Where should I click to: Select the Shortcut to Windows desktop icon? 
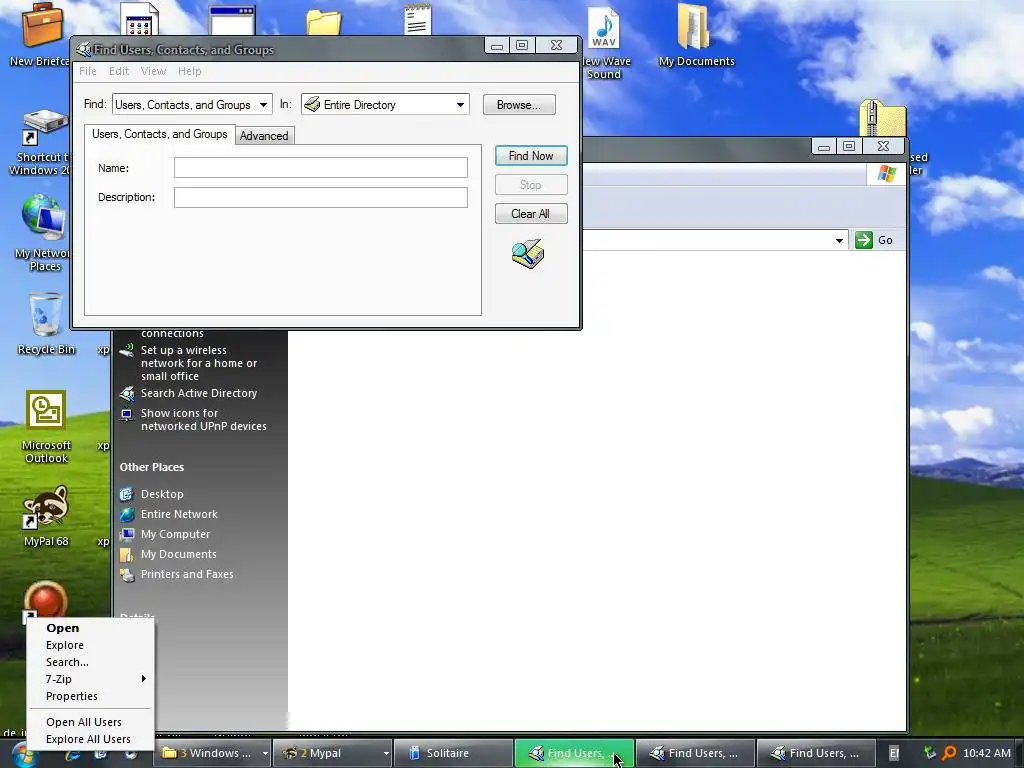click(x=44, y=128)
